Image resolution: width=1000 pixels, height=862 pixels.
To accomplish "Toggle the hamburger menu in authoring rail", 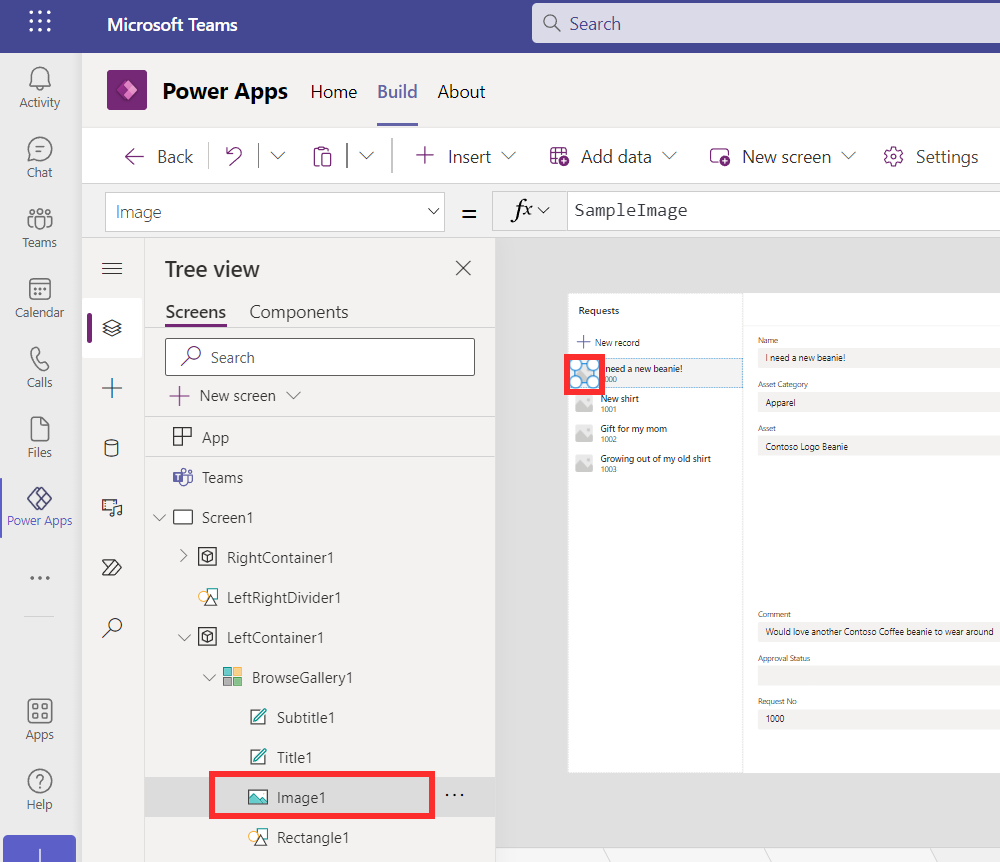I will [x=112, y=268].
